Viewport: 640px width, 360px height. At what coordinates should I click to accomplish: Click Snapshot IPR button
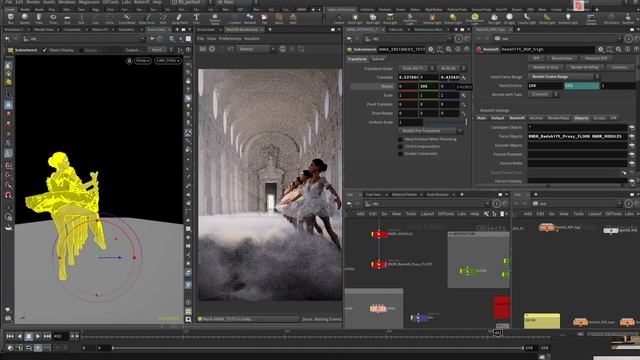click(596, 58)
